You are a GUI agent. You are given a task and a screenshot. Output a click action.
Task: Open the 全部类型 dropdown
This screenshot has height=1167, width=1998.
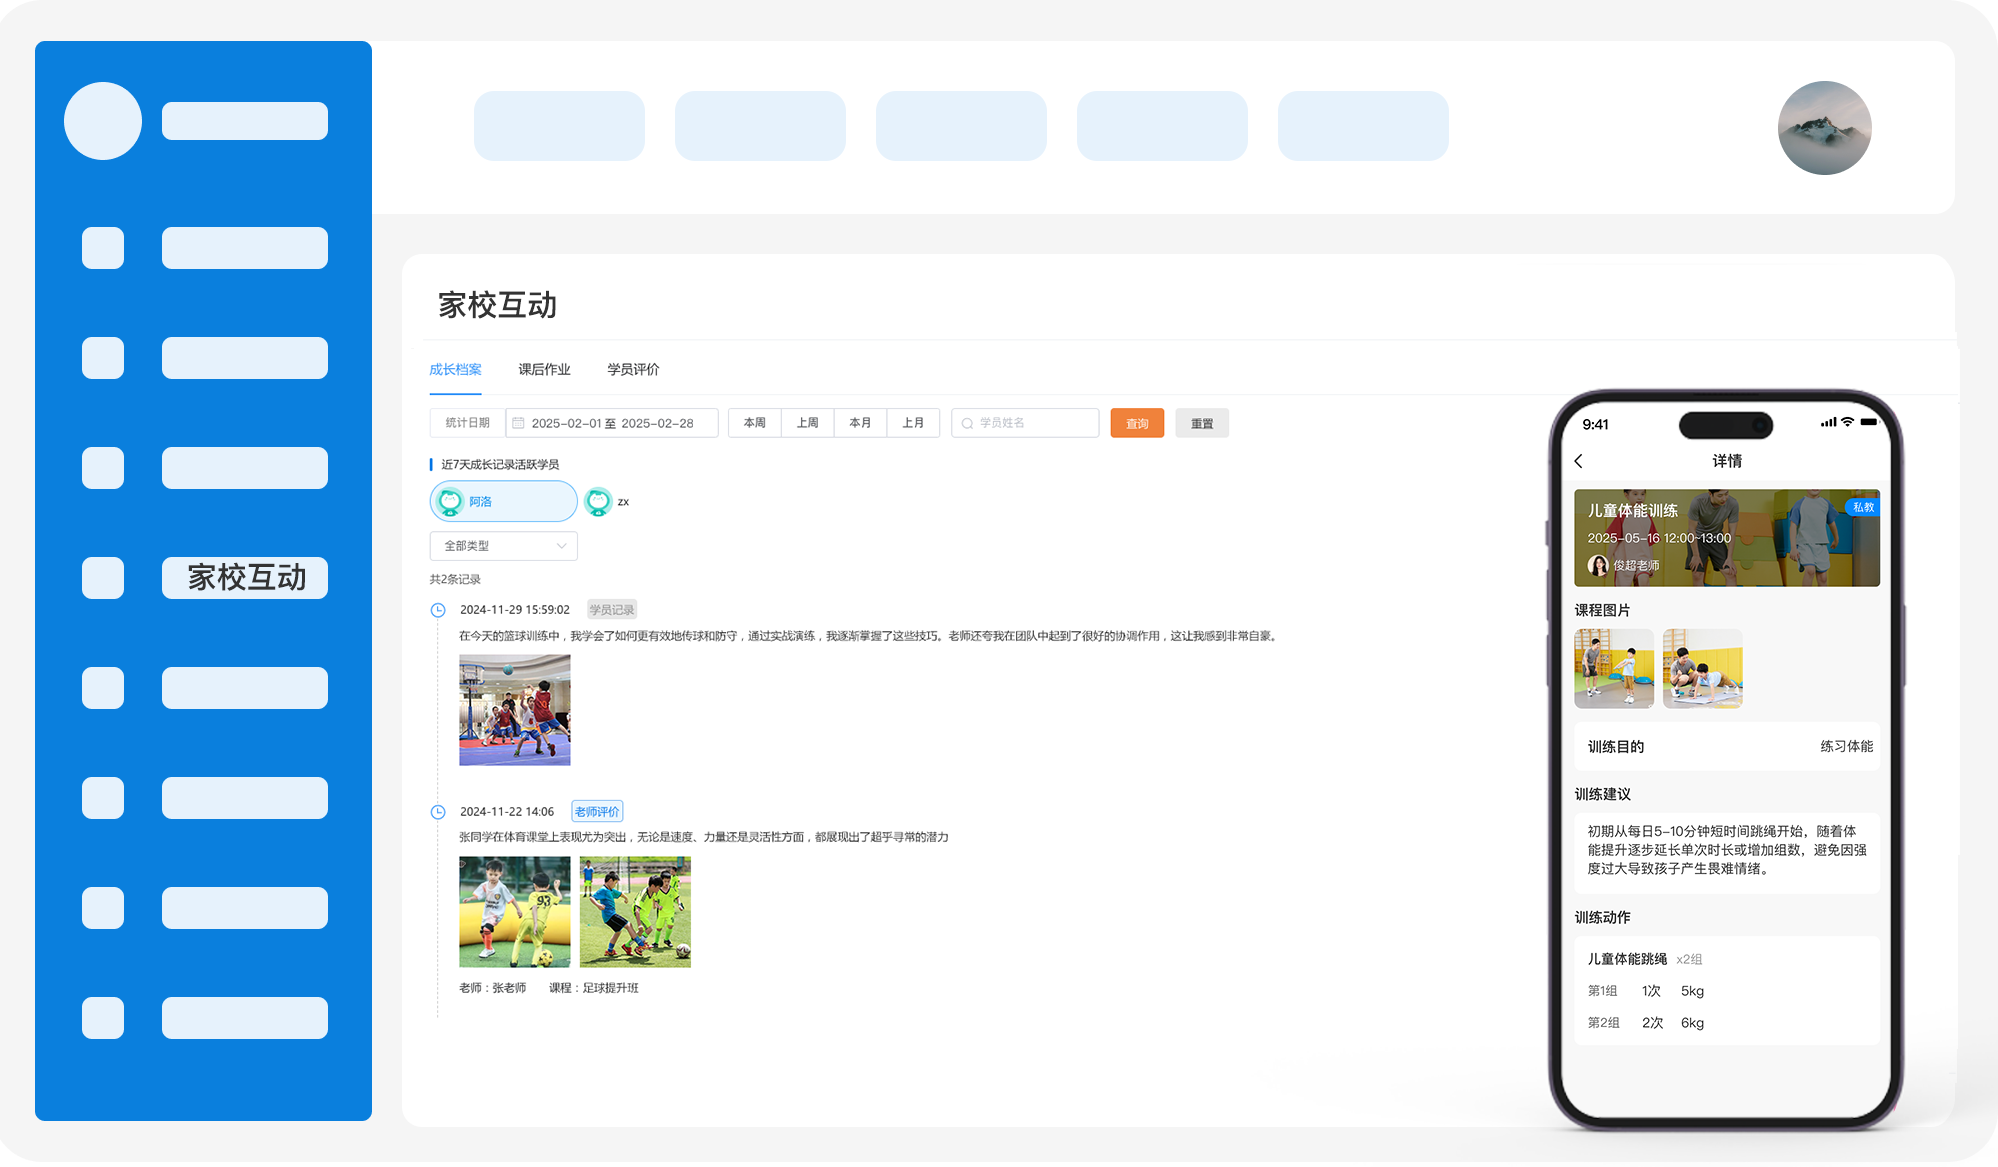pos(503,546)
